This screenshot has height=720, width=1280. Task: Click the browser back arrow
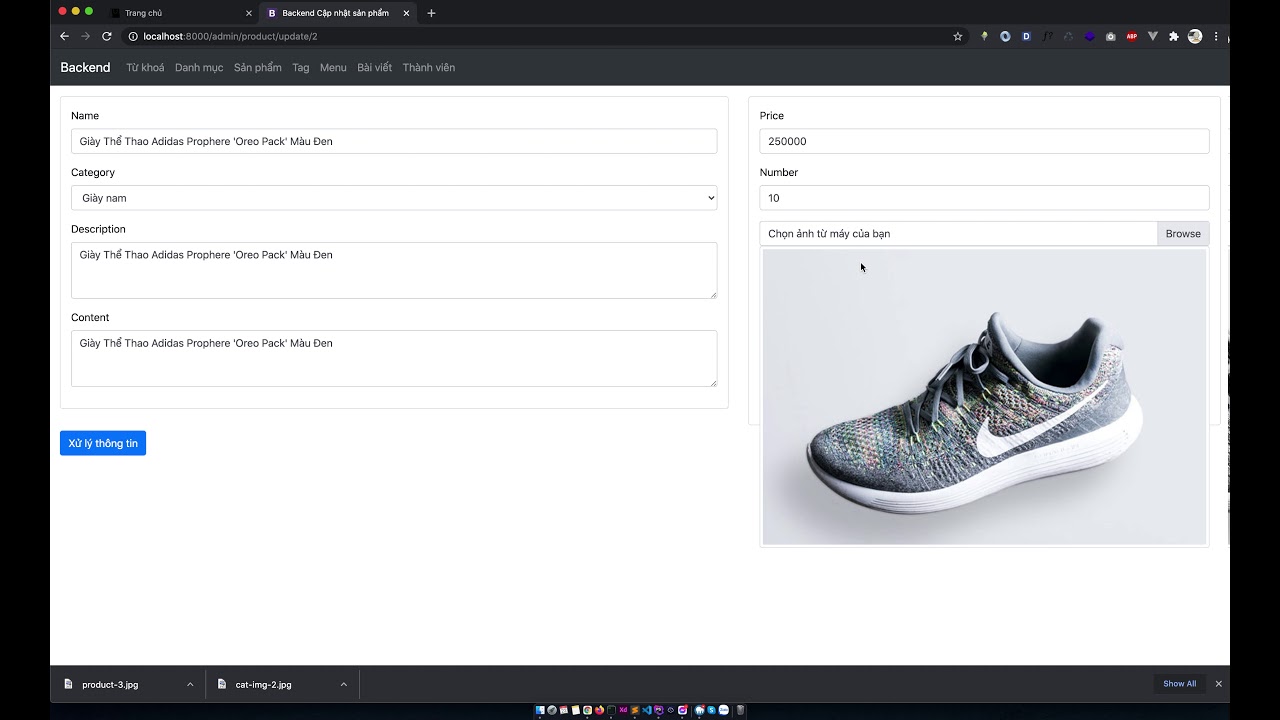point(64,36)
